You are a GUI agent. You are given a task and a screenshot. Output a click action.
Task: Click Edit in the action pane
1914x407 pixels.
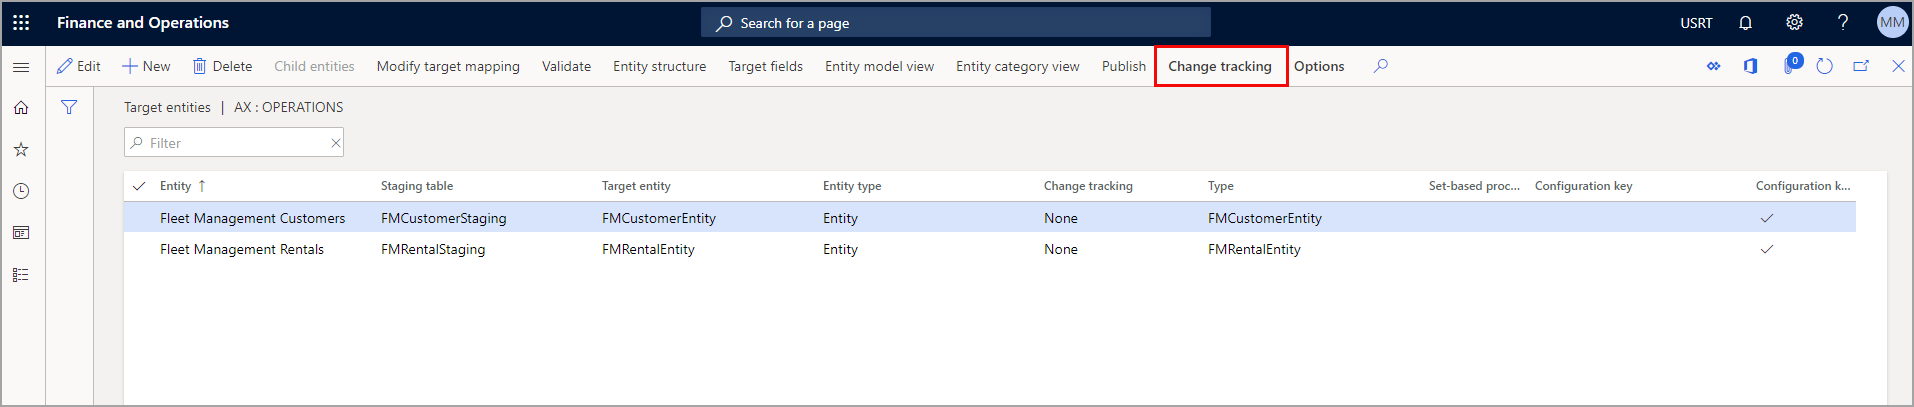(79, 66)
